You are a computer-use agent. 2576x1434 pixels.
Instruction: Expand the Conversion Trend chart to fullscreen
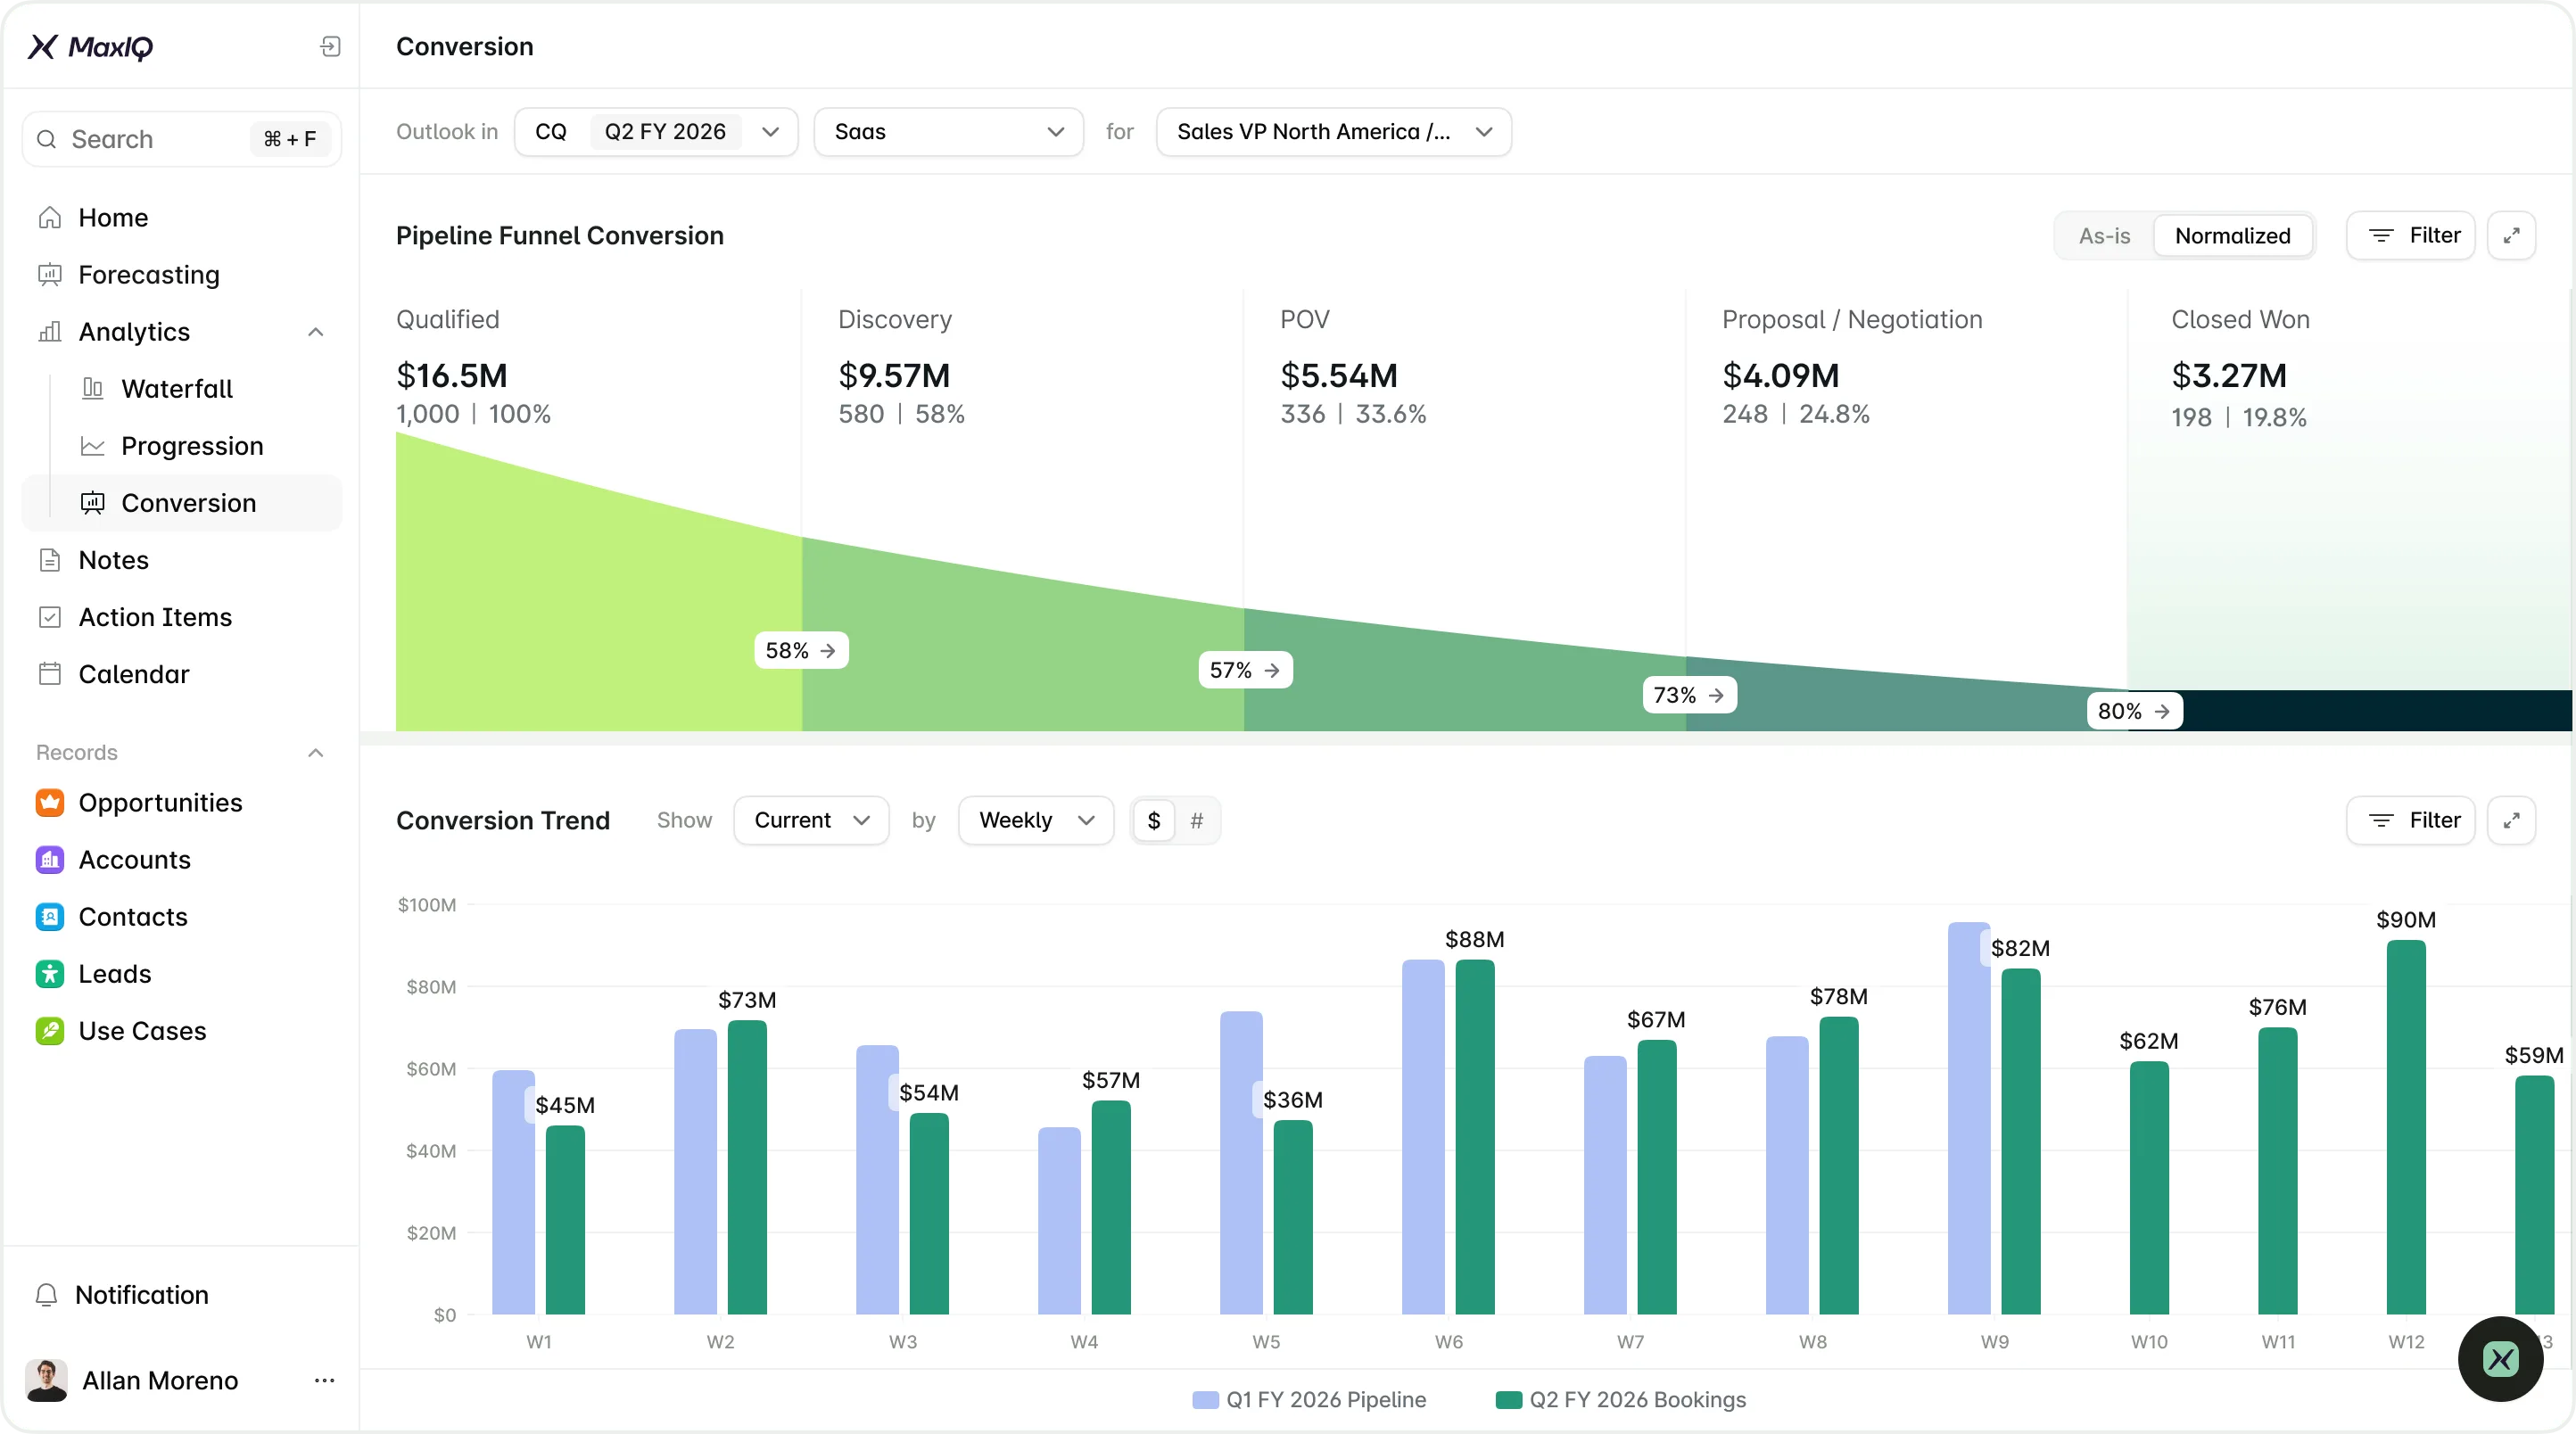(x=2511, y=821)
